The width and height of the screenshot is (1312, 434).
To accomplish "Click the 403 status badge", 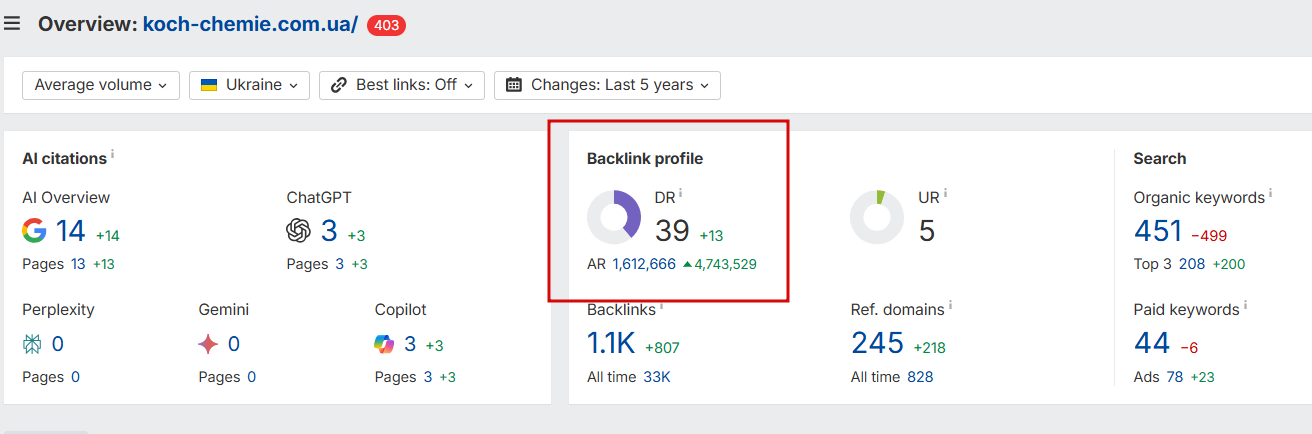I will click(x=386, y=25).
